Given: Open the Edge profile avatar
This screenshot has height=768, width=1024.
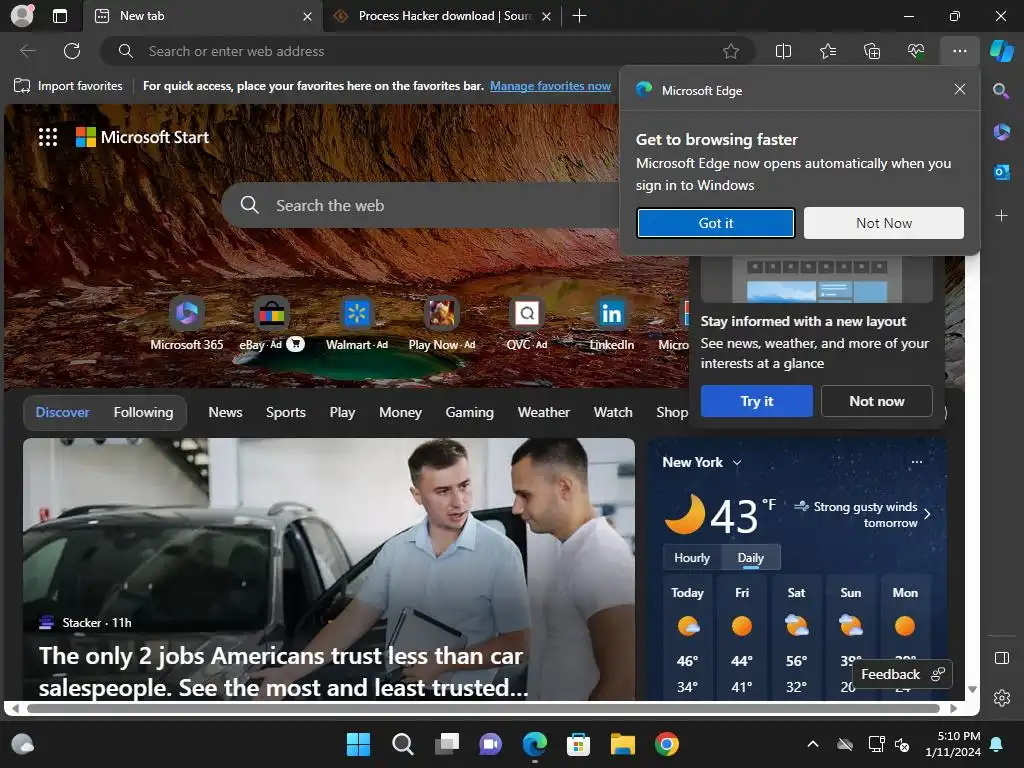Looking at the screenshot, I should point(22,16).
